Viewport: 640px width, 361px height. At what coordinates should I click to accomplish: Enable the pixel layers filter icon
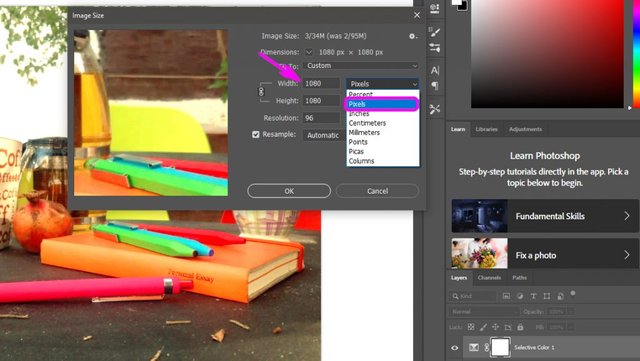tap(506, 296)
